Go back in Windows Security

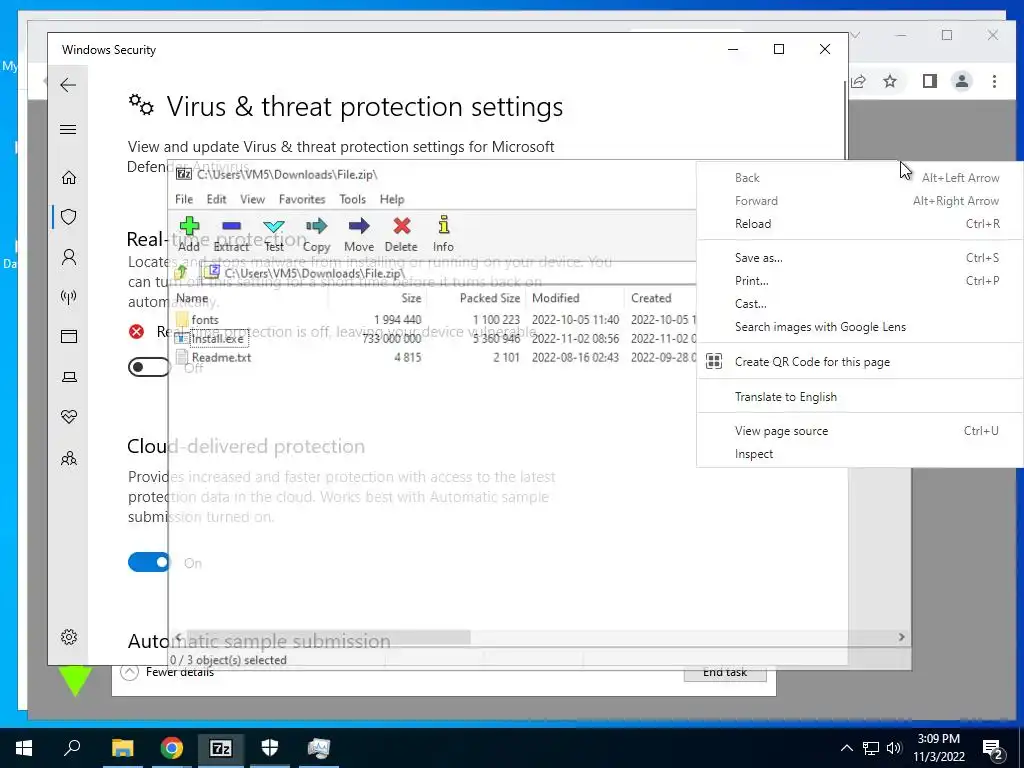tap(68, 85)
